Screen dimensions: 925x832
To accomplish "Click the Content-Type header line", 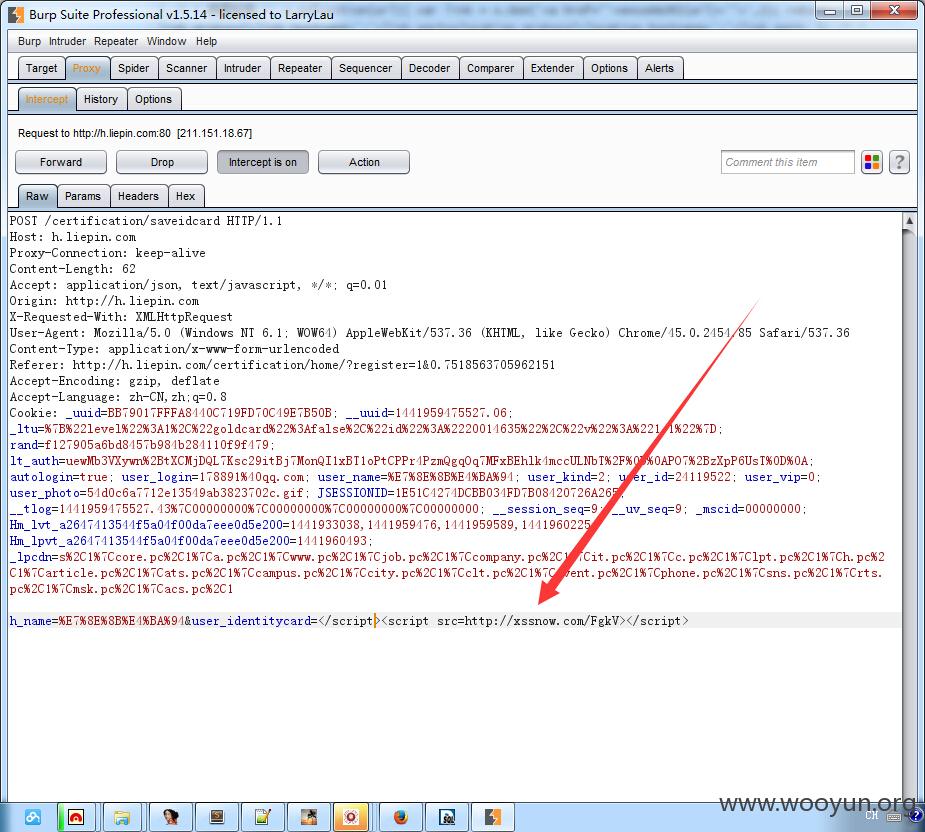I will pyautogui.click(x=174, y=349).
